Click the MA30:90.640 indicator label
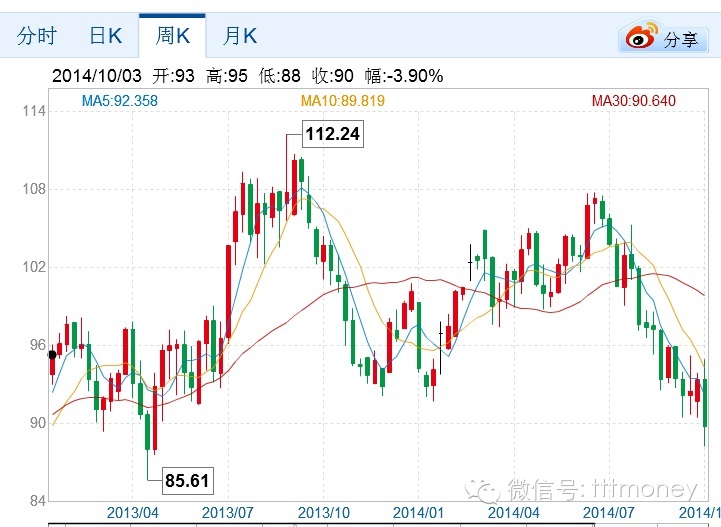721x527 pixels. [x=634, y=101]
